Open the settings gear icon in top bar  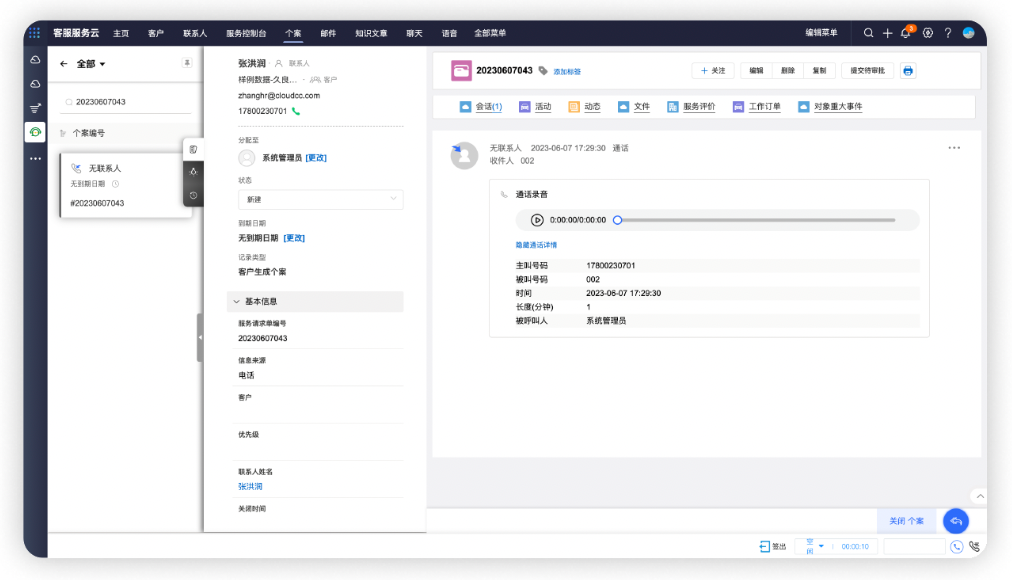pyautogui.click(x=928, y=33)
